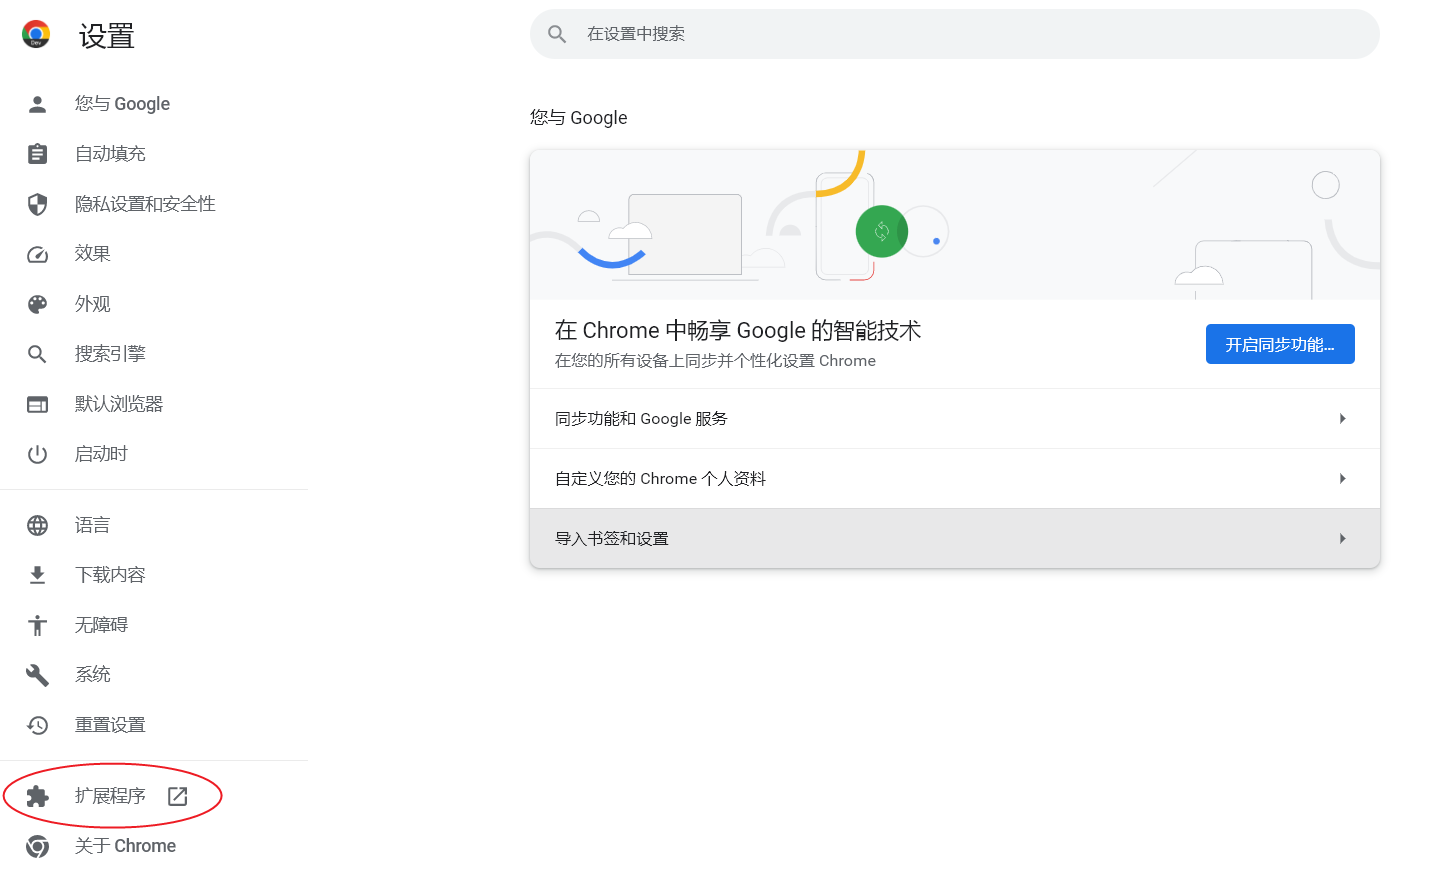Click the 开启同步功能 button
Screen dimensions: 1438x885
pos(1280,344)
